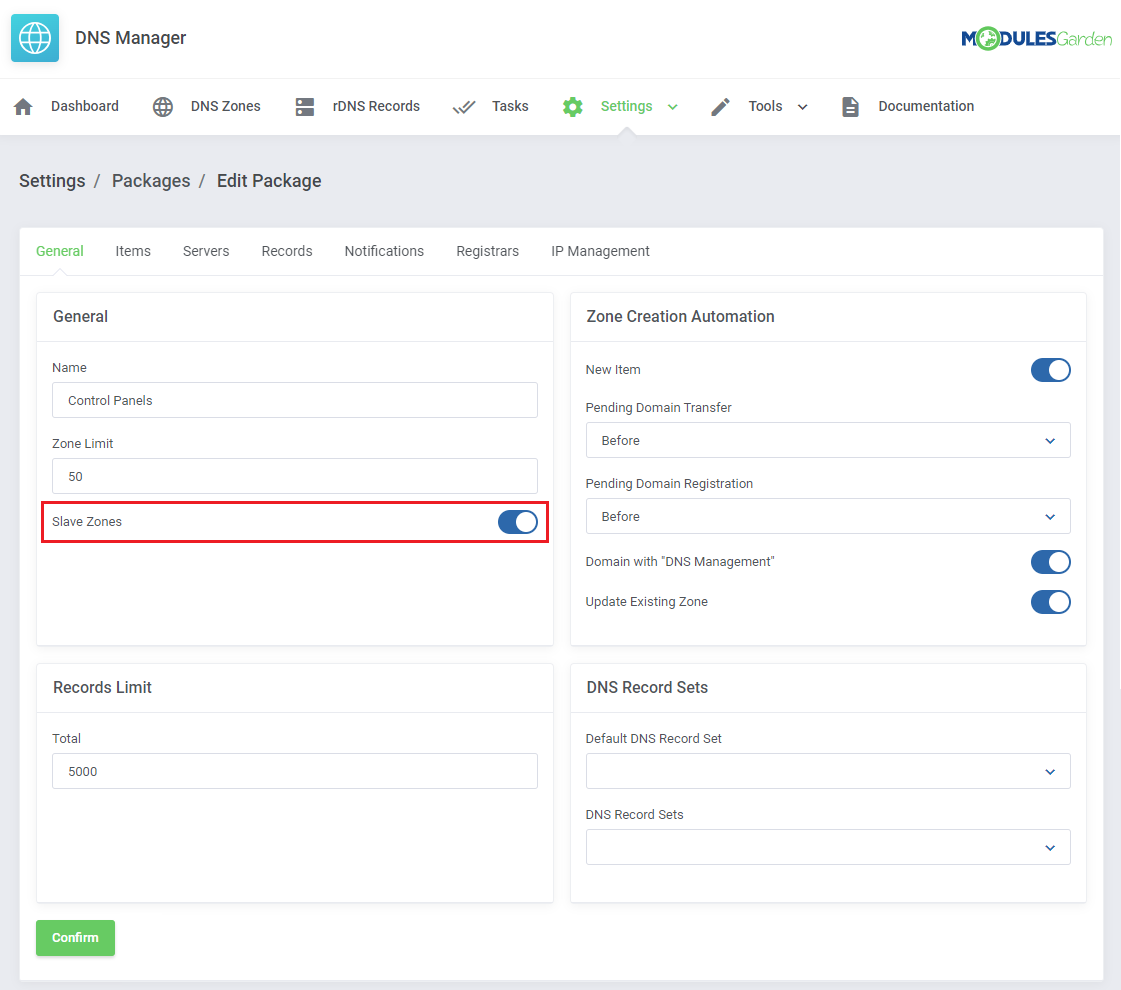Click the Zone Creation Automation heading
The image size is (1121, 990).
(680, 317)
